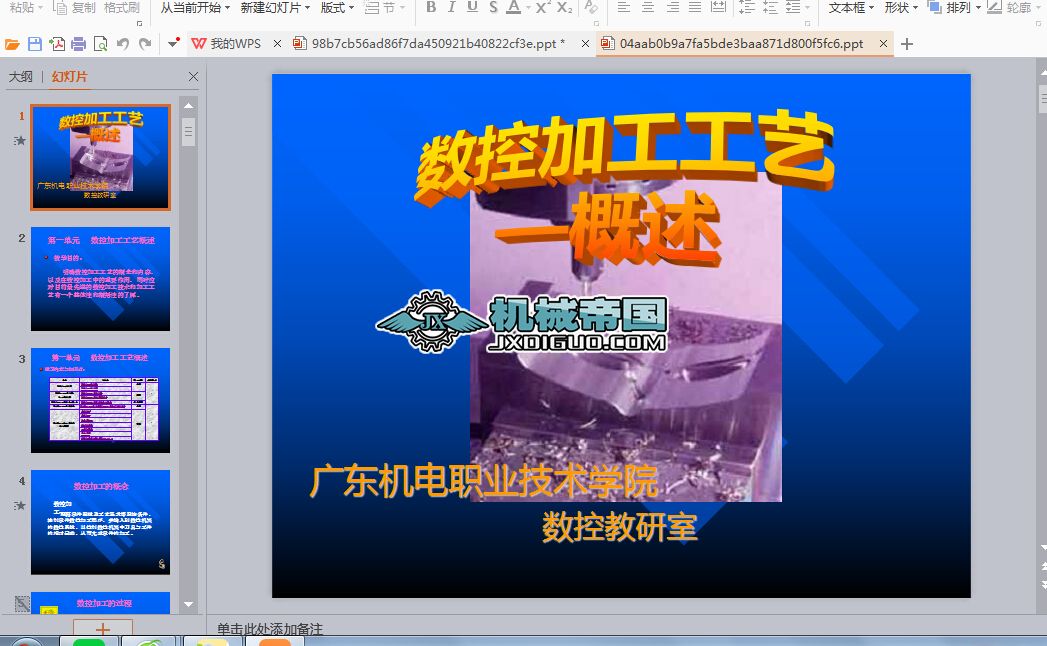Select the 幻灯片 slides tab
Viewport: 1047px width, 646px height.
tap(69, 77)
